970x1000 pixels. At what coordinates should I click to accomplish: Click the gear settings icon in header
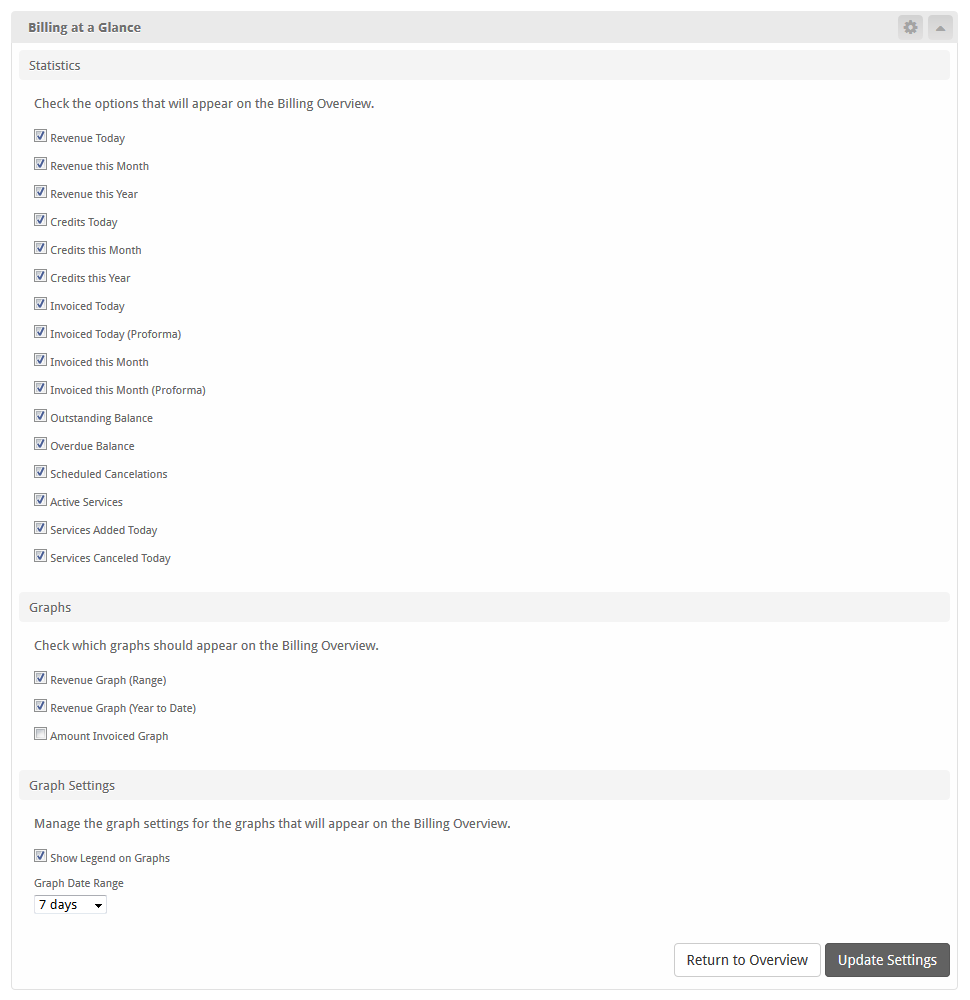[x=909, y=27]
